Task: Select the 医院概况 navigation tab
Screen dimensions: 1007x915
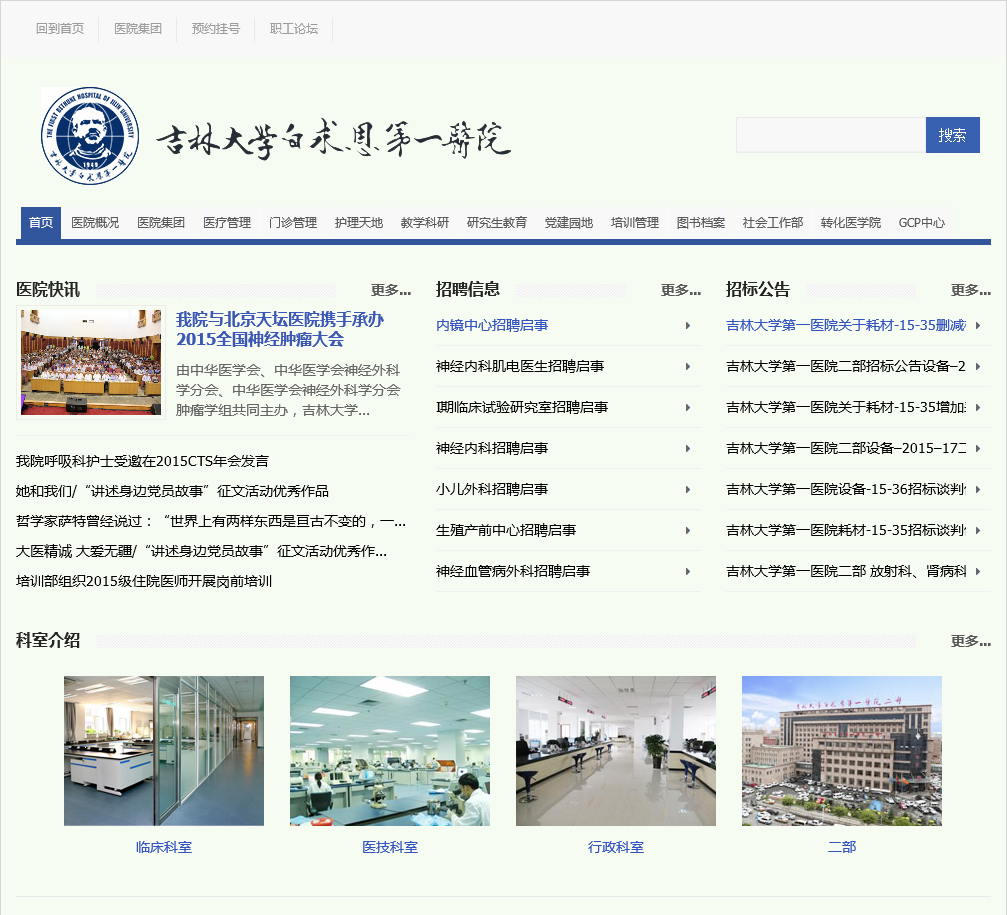Action: pyautogui.click(x=95, y=223)
